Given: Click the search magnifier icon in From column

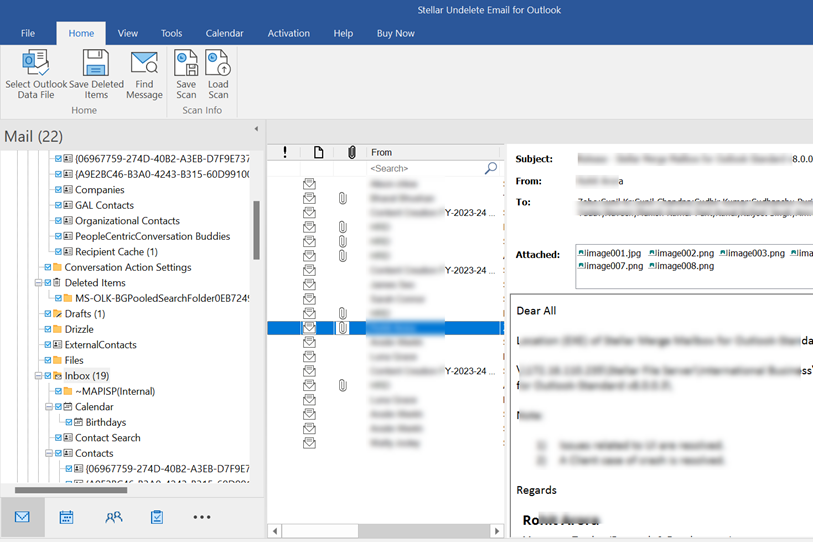Looking at the screenshot, I should tap(490, 168).
